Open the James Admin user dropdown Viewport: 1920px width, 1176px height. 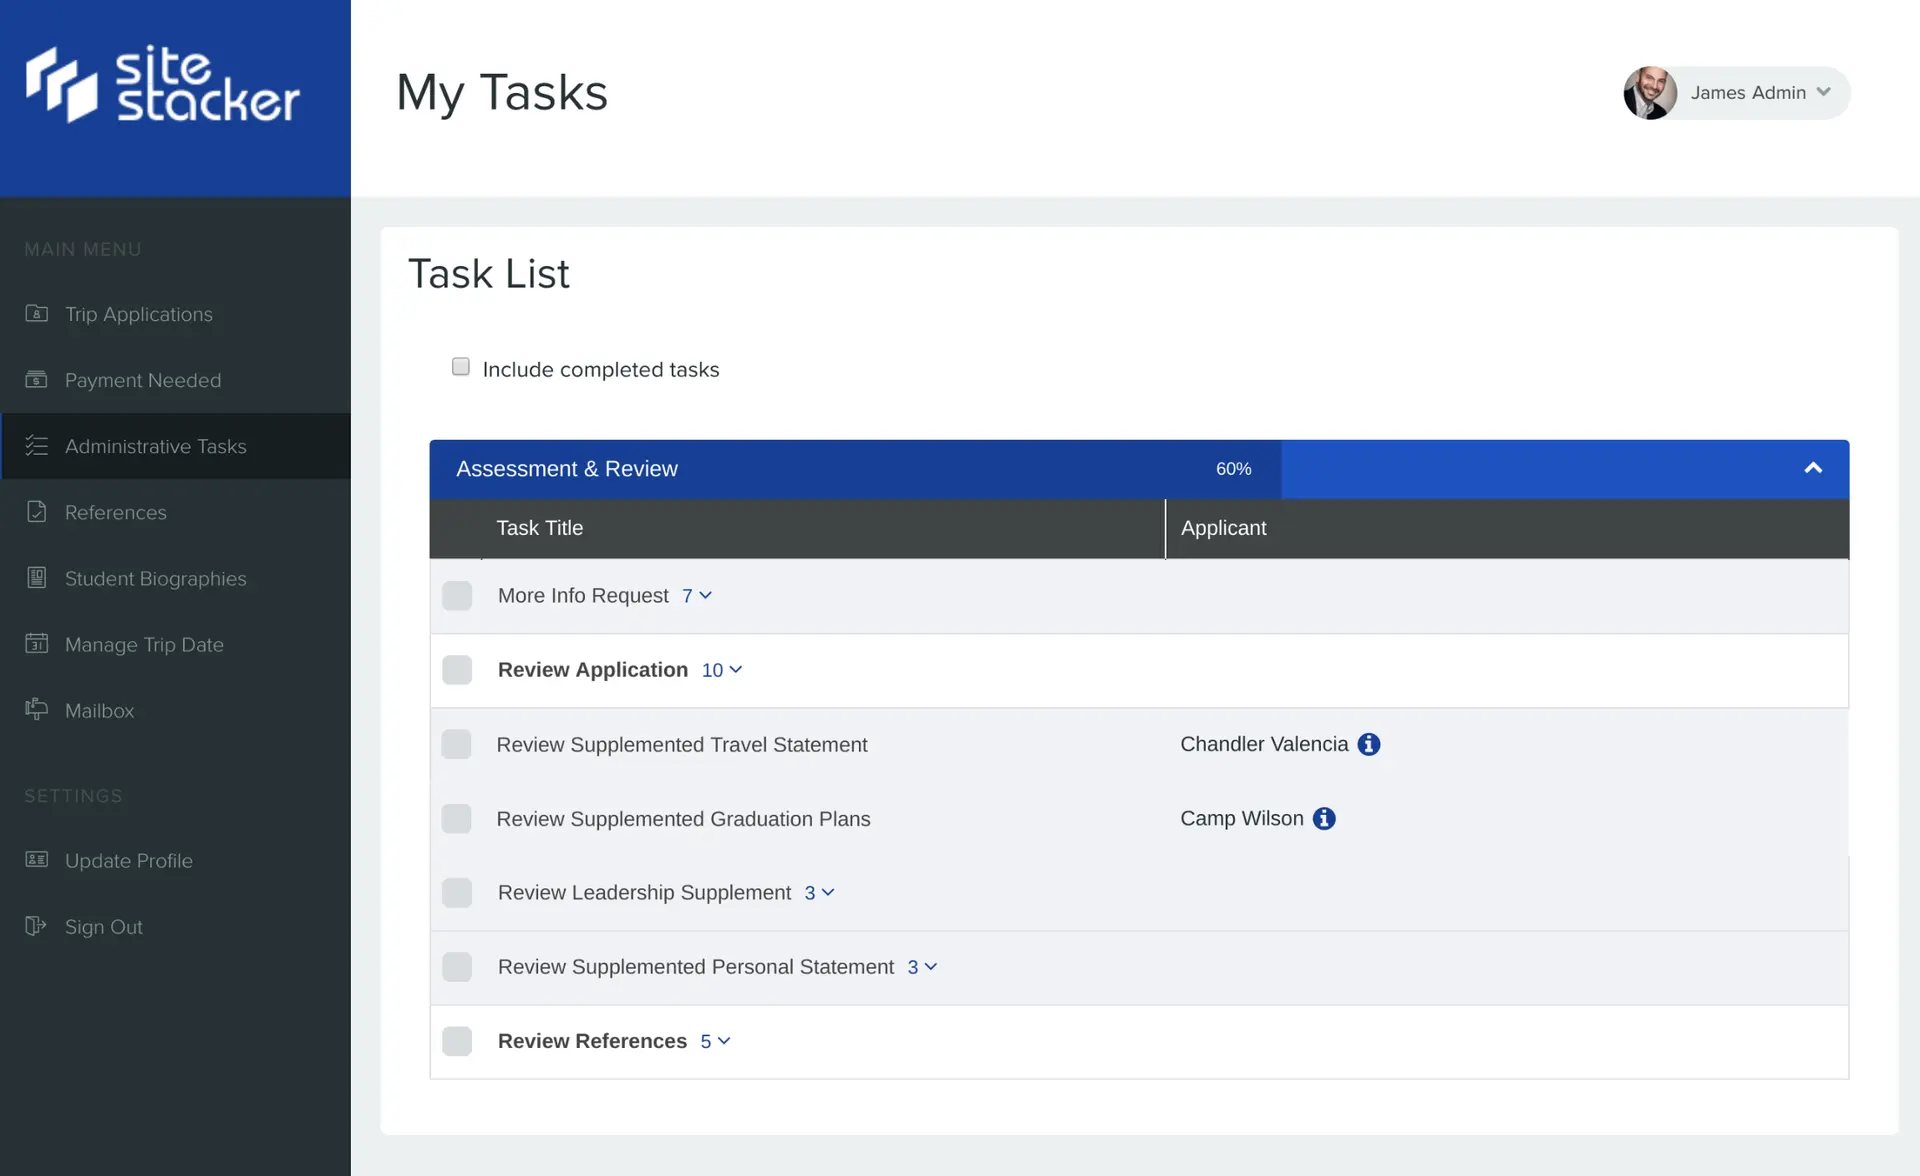[x=1823, y=92]
